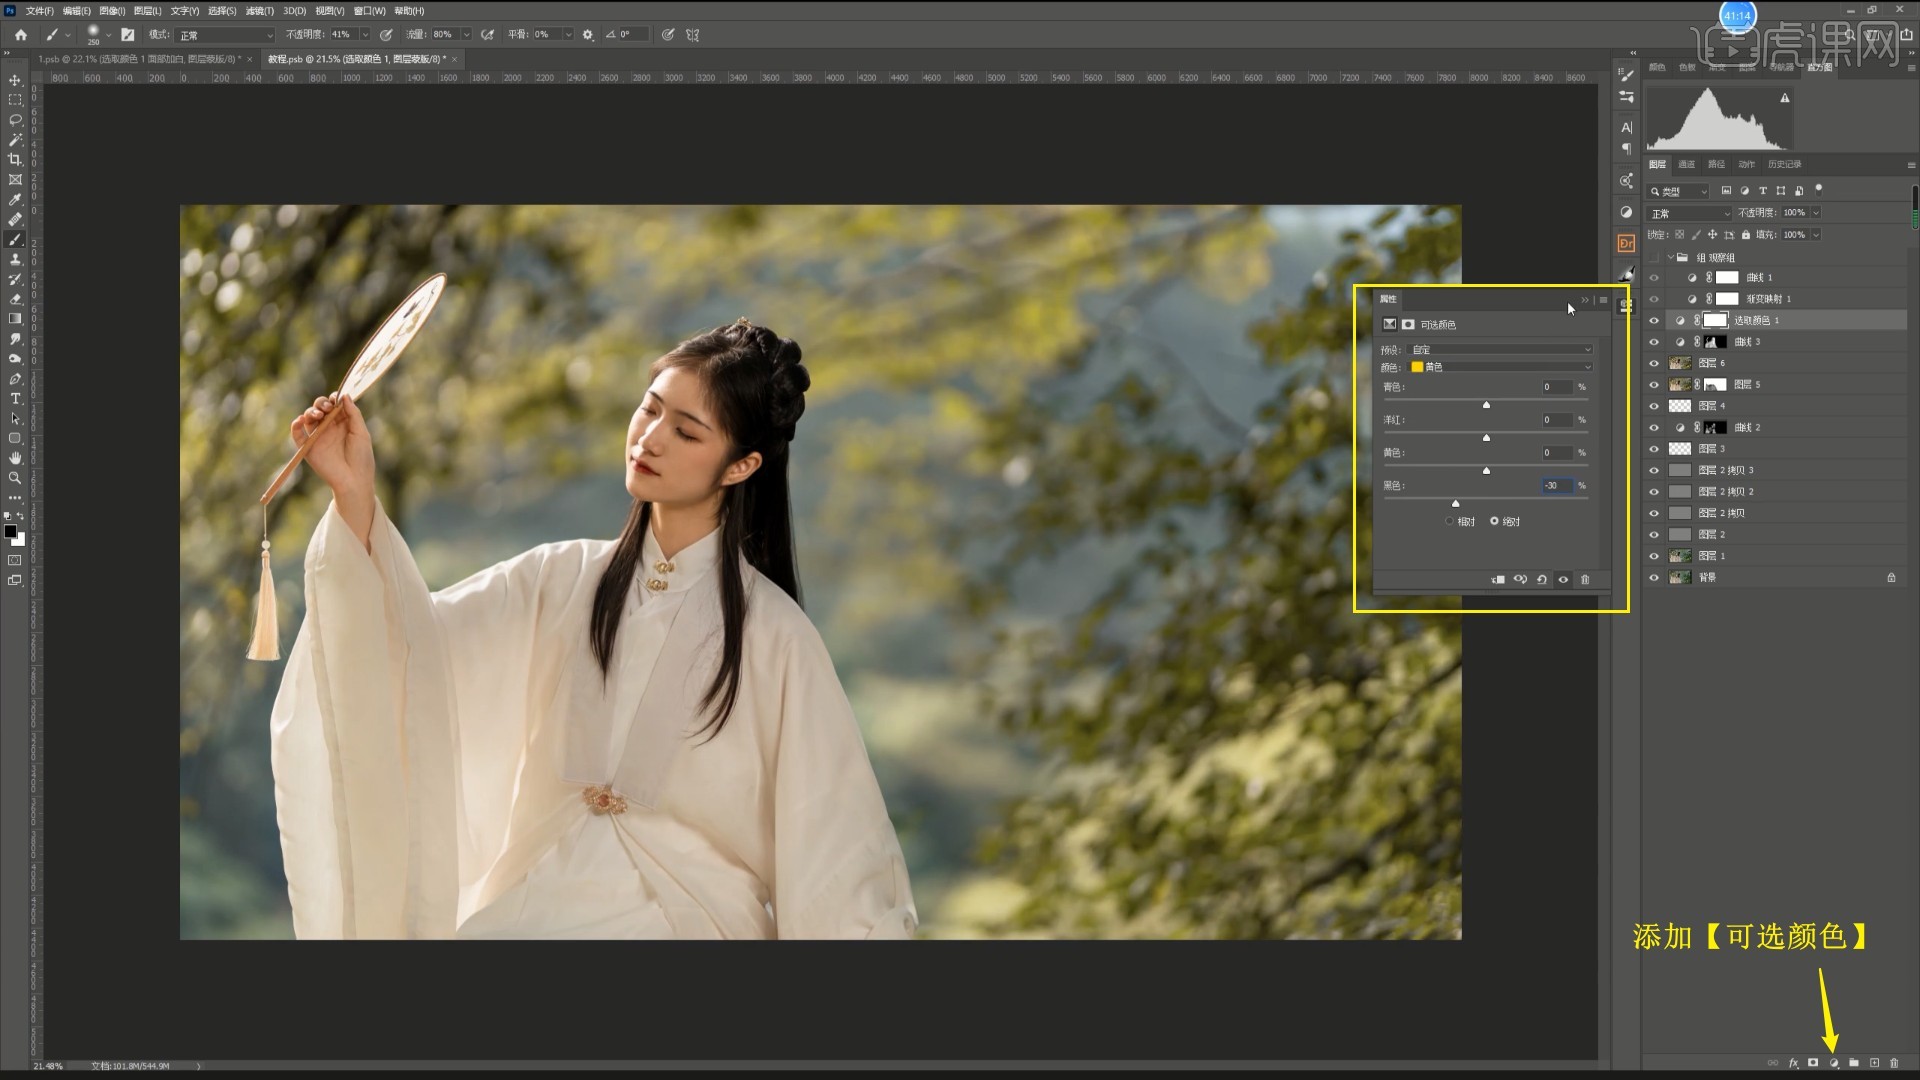Hide the 图层 6 layer visibility
Viewport: 1920px width, 1080px height.
click(1654, 363)
